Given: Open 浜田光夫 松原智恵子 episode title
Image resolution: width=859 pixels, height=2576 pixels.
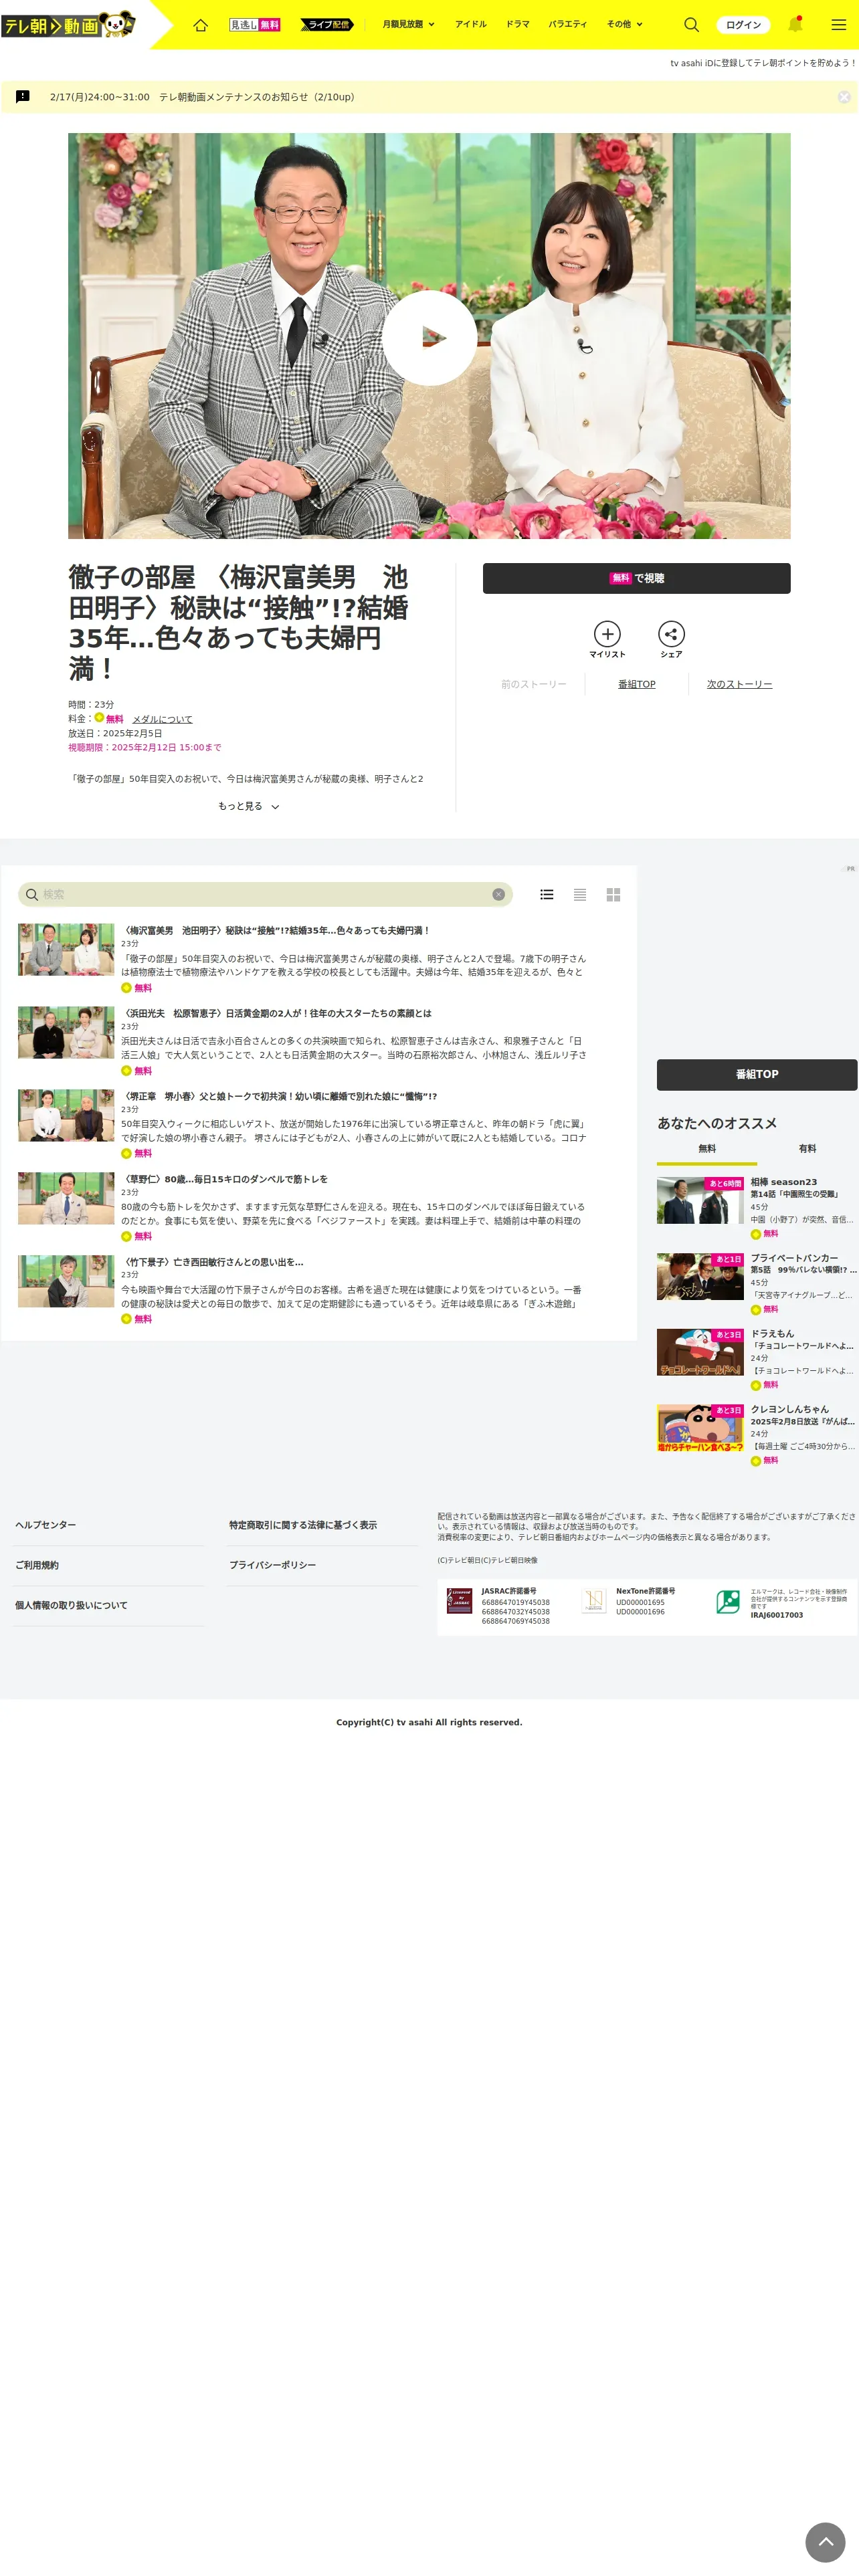Looking at the screenshot, I should click(276, 1013).
